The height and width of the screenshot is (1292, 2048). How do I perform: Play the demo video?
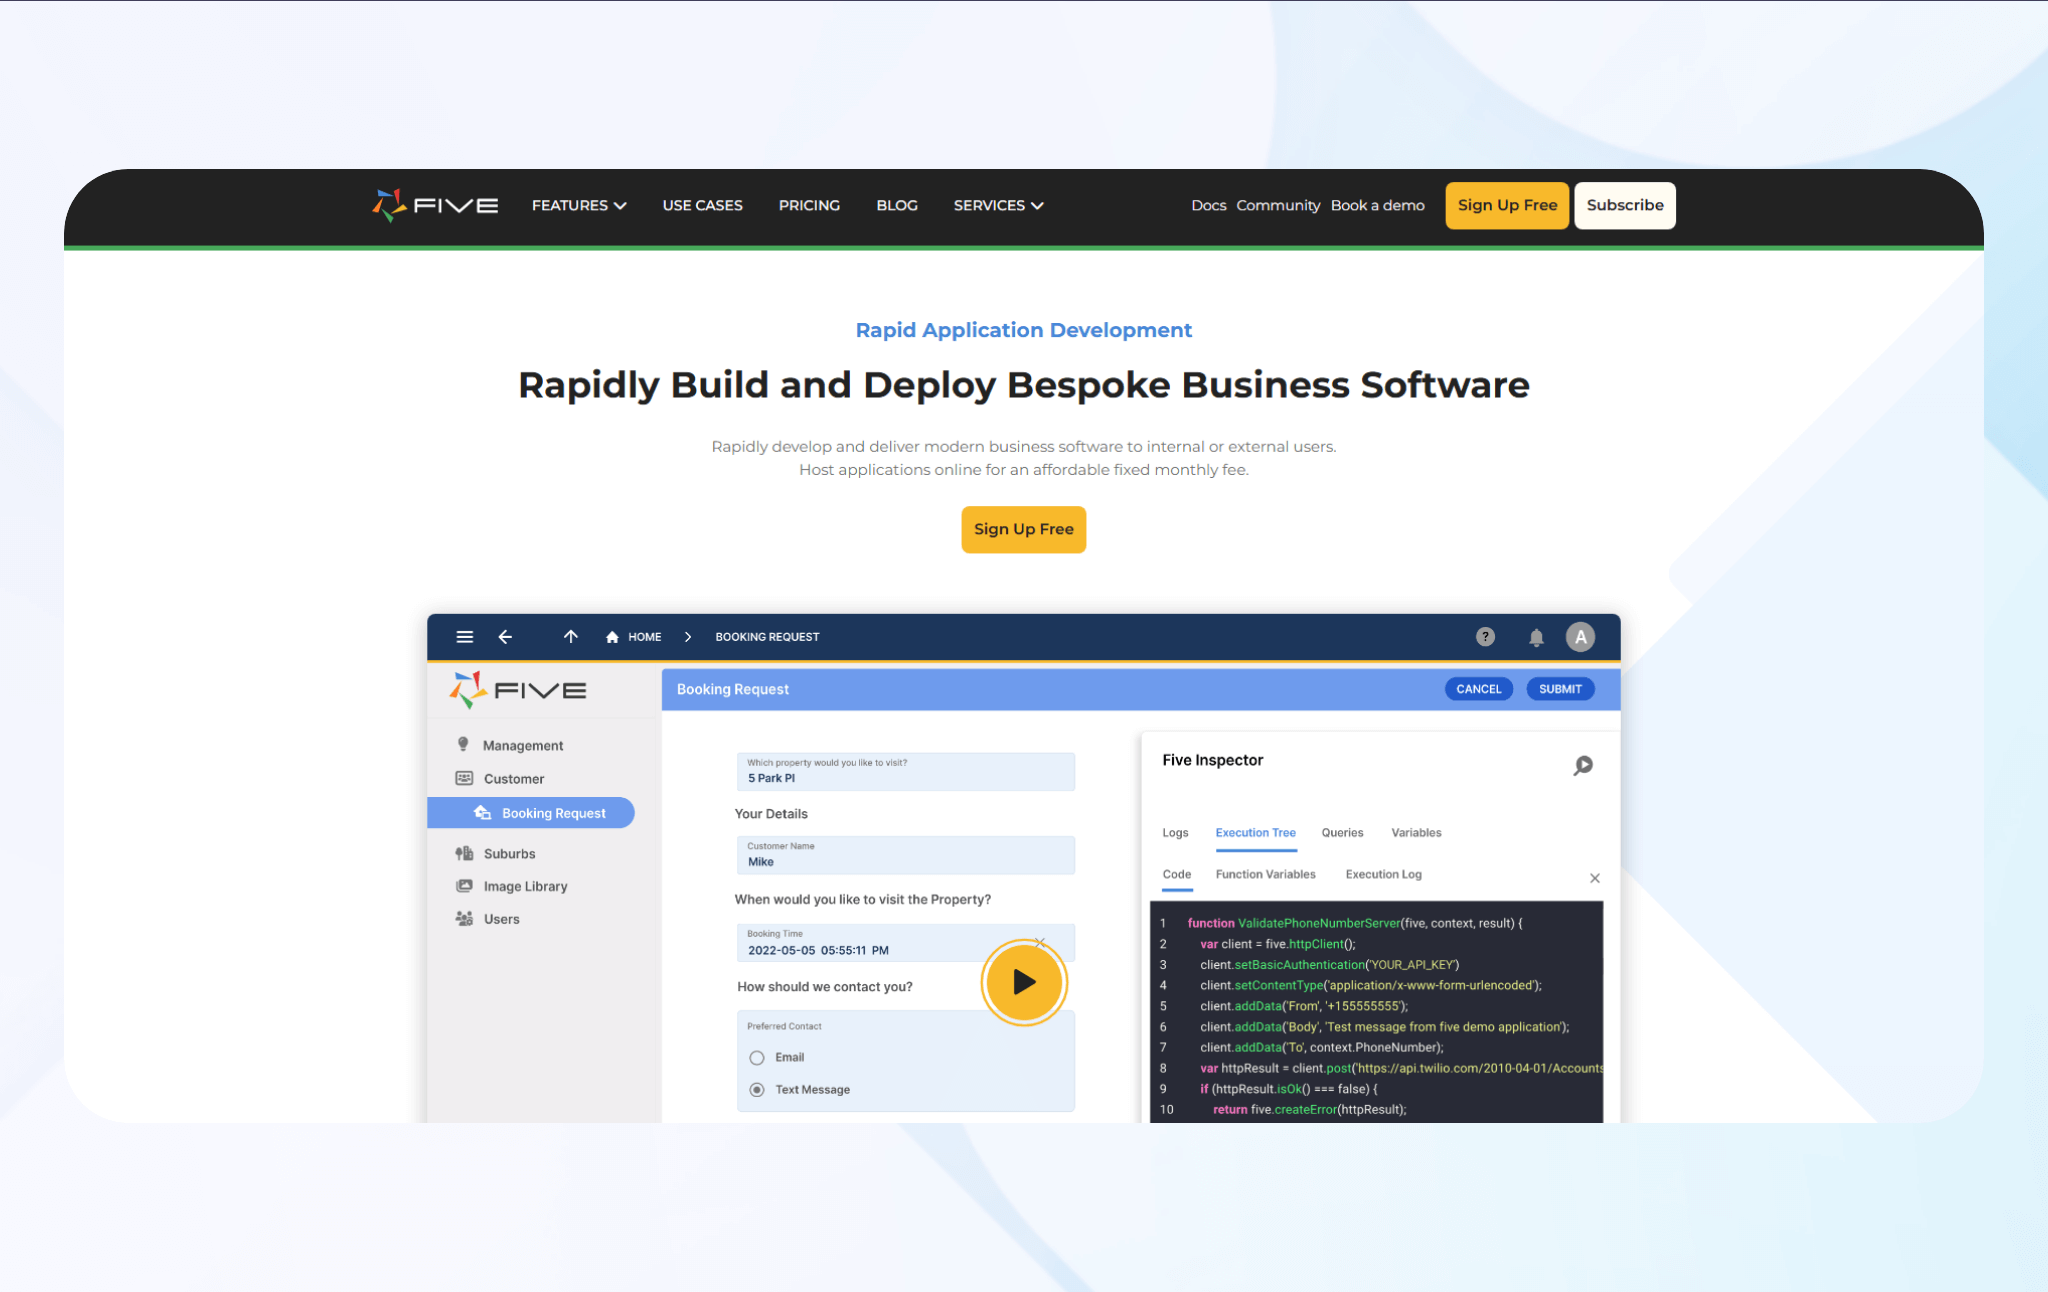(1023, 982)
